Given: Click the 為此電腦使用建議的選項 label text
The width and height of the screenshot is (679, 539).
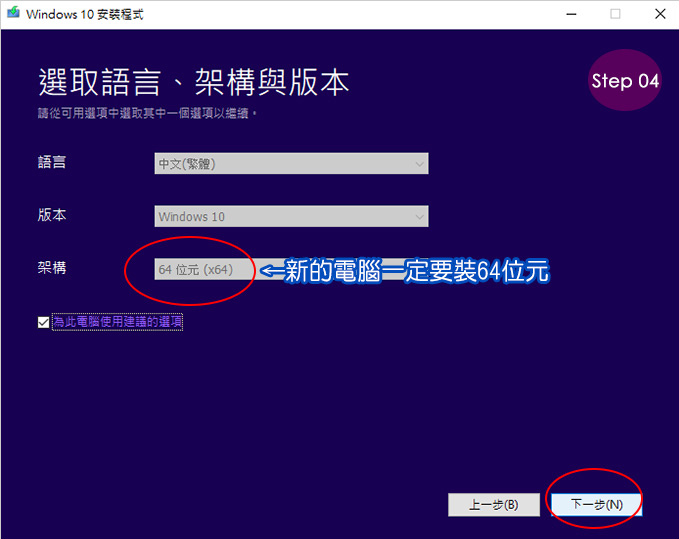Looking at the screenshot, I should click(x=117, y=322).
